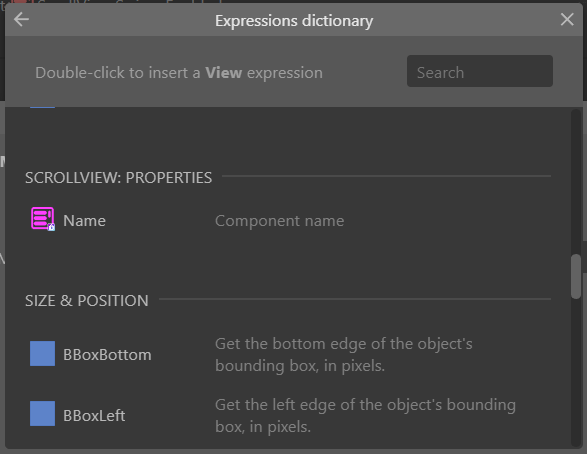This screenshot has width=587, height=454.
Task: Select the blue BBoxBottom icon
Action: point(42,354)
